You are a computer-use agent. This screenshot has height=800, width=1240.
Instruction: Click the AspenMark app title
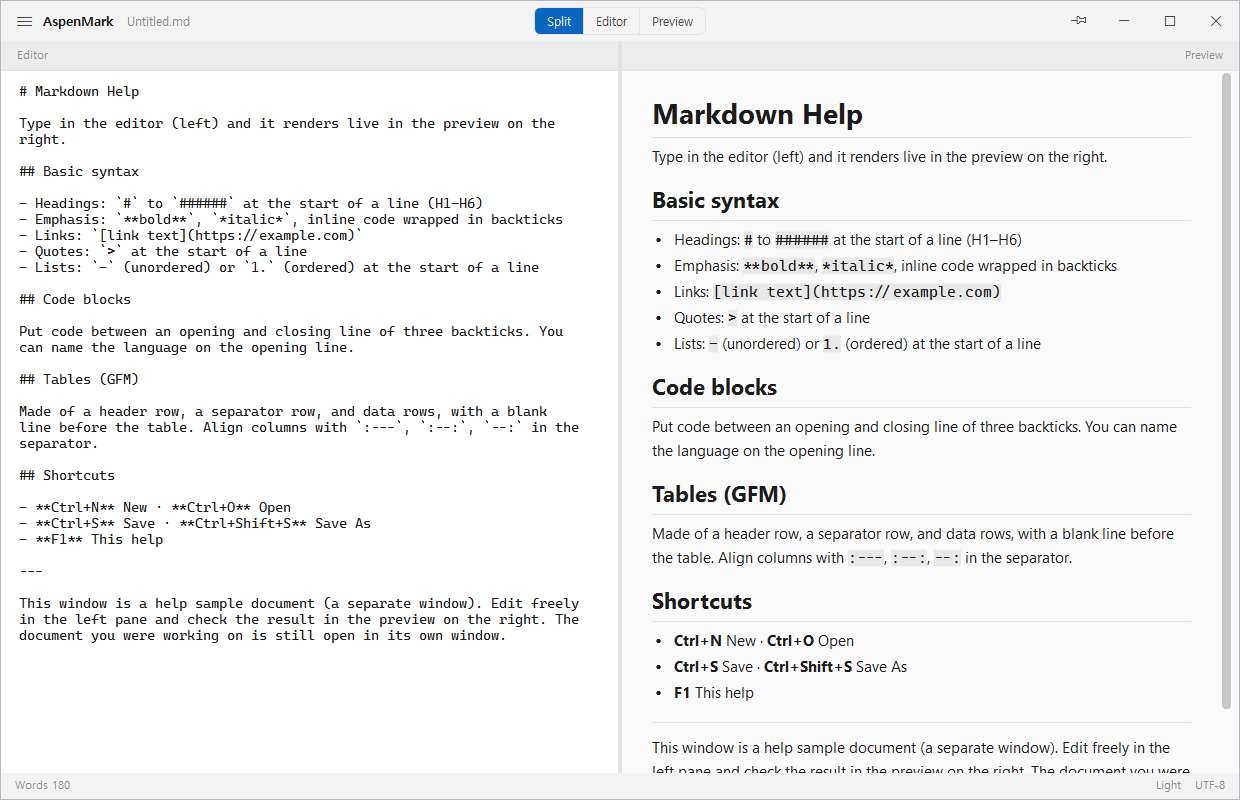point(78,21)
